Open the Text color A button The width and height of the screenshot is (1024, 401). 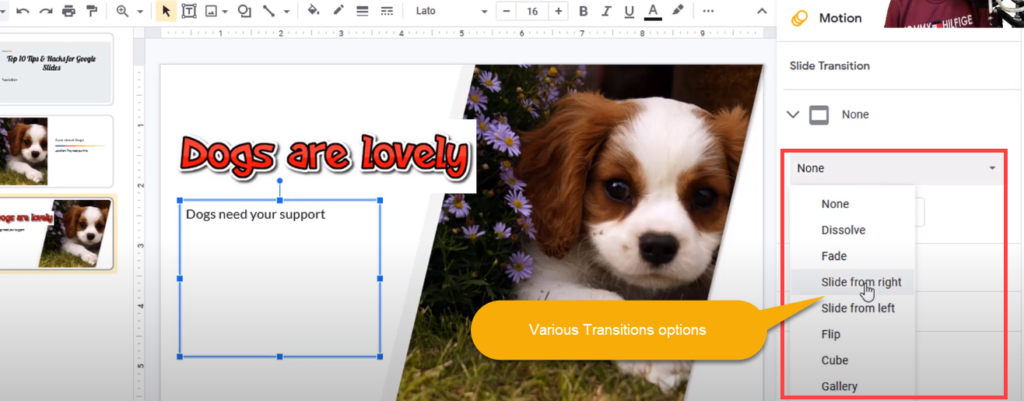[x=652, y=11]
